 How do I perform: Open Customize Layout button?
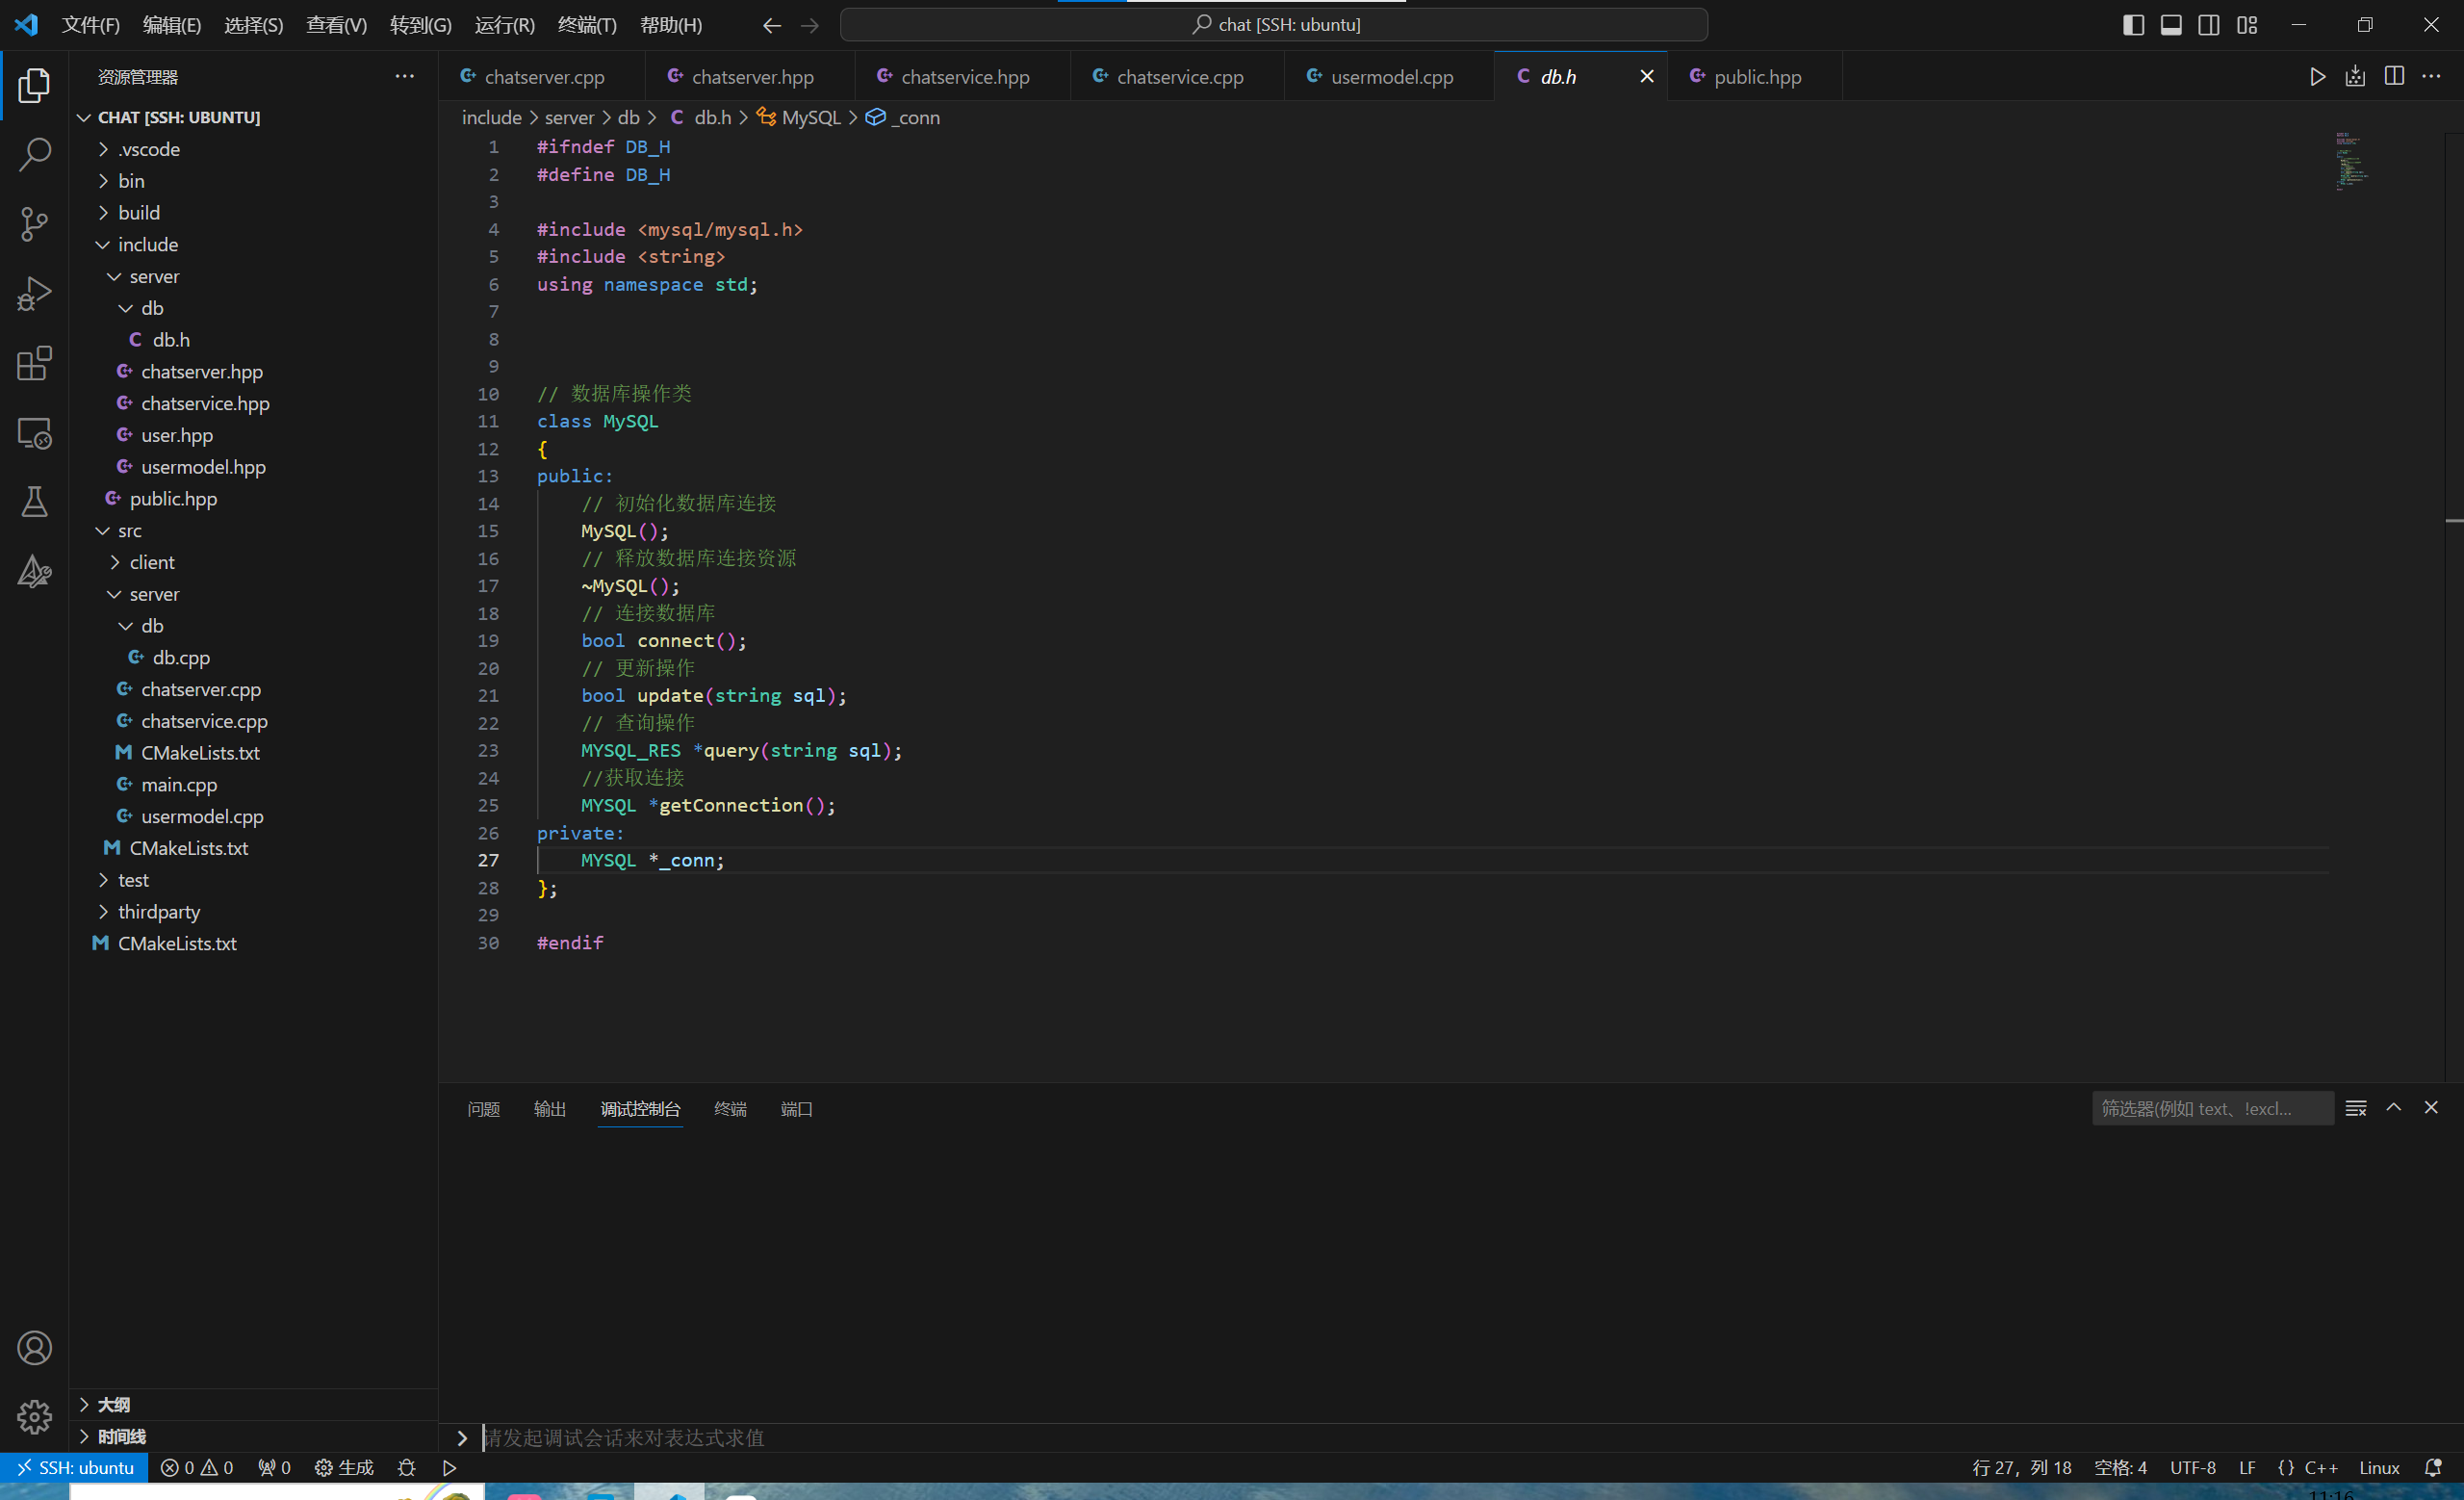(x=2246, y=25)
